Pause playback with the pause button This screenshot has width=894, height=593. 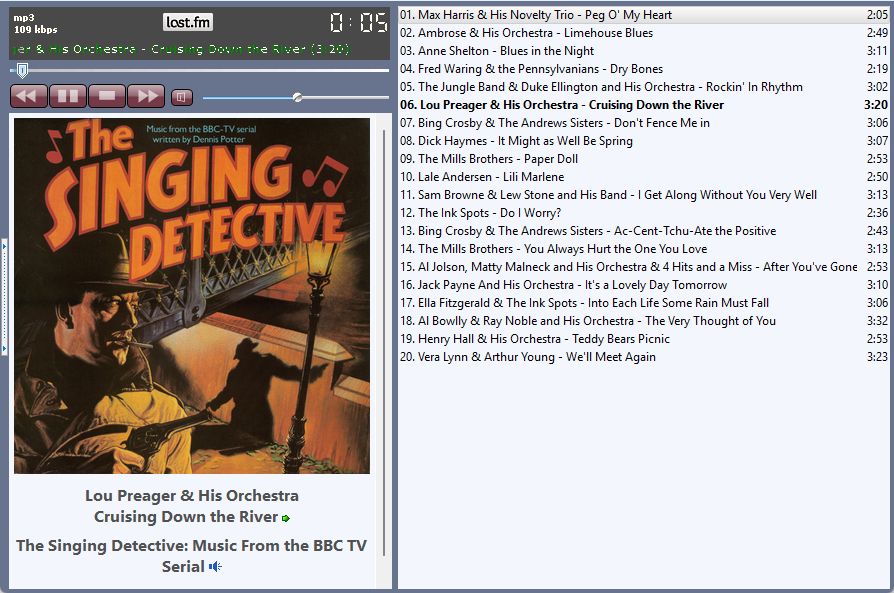click(x=68, y=96)
